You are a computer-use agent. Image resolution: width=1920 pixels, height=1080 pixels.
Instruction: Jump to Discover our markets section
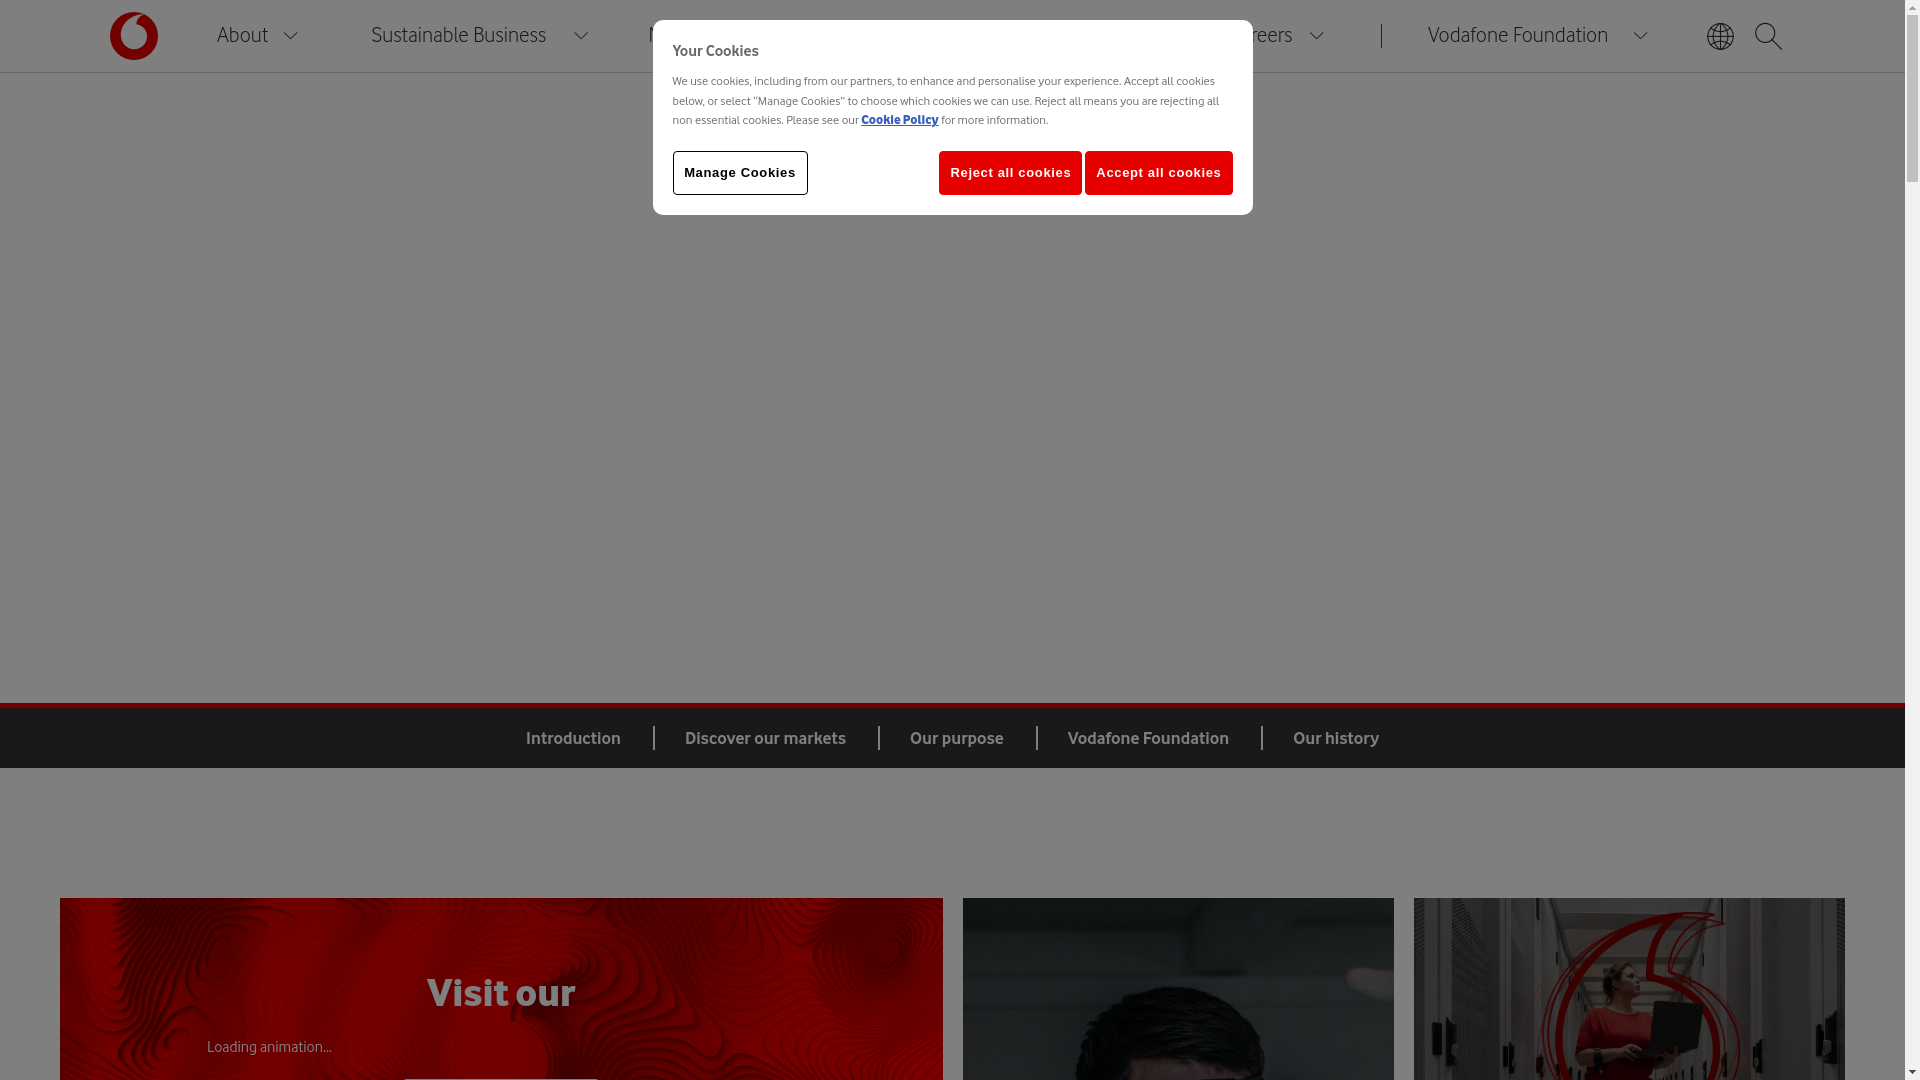[765, 738]
